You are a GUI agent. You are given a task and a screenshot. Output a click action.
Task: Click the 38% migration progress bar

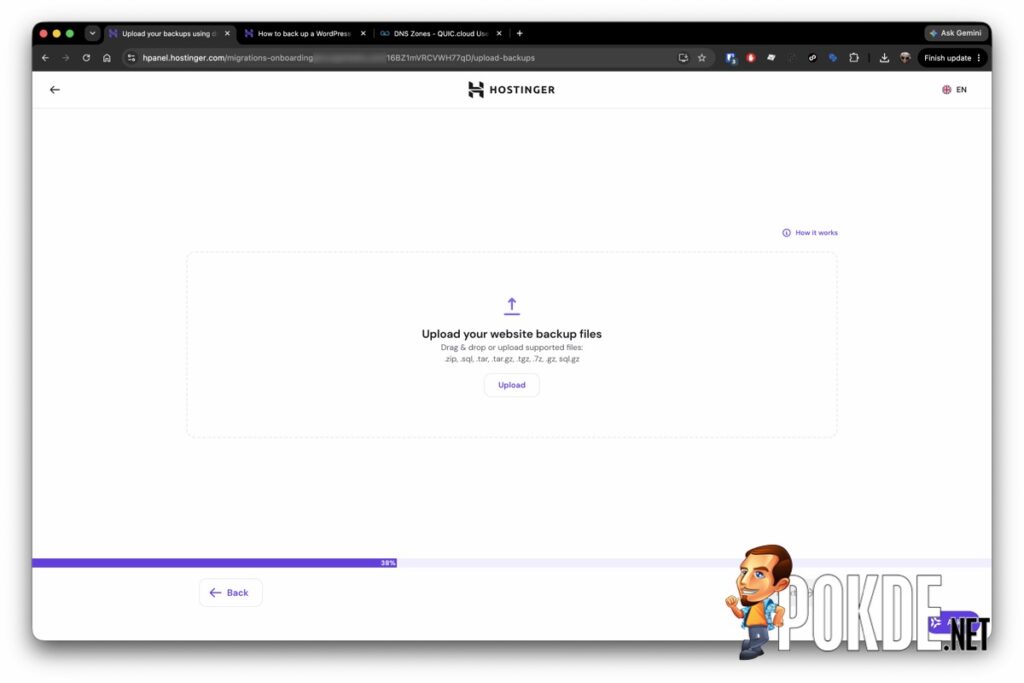point(511,563)
